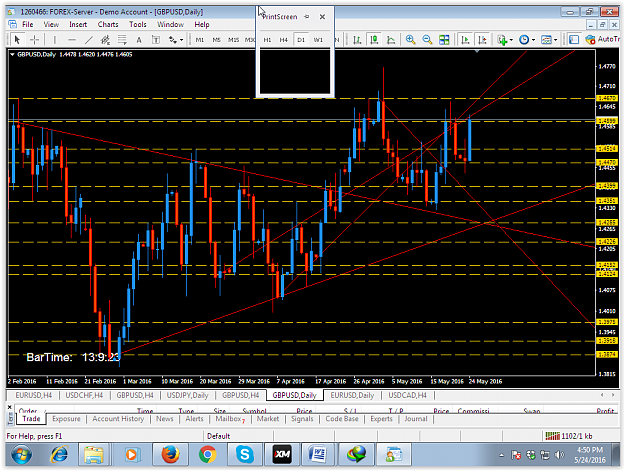Select H4 timeframe in PrintScreen toolbar

pyautogui.click(x=283, y=39)
